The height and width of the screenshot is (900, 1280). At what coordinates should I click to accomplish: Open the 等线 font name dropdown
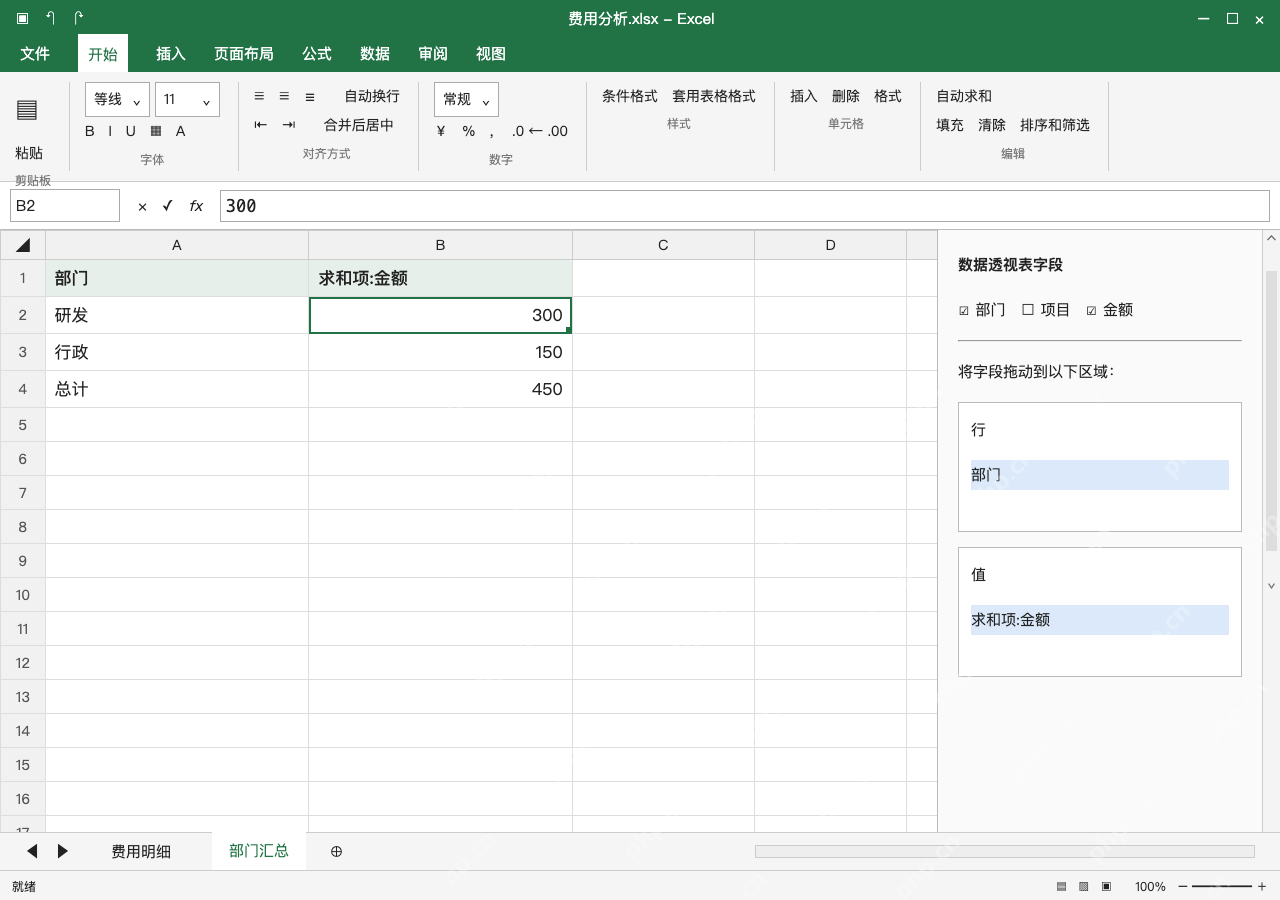pos(118,100)
